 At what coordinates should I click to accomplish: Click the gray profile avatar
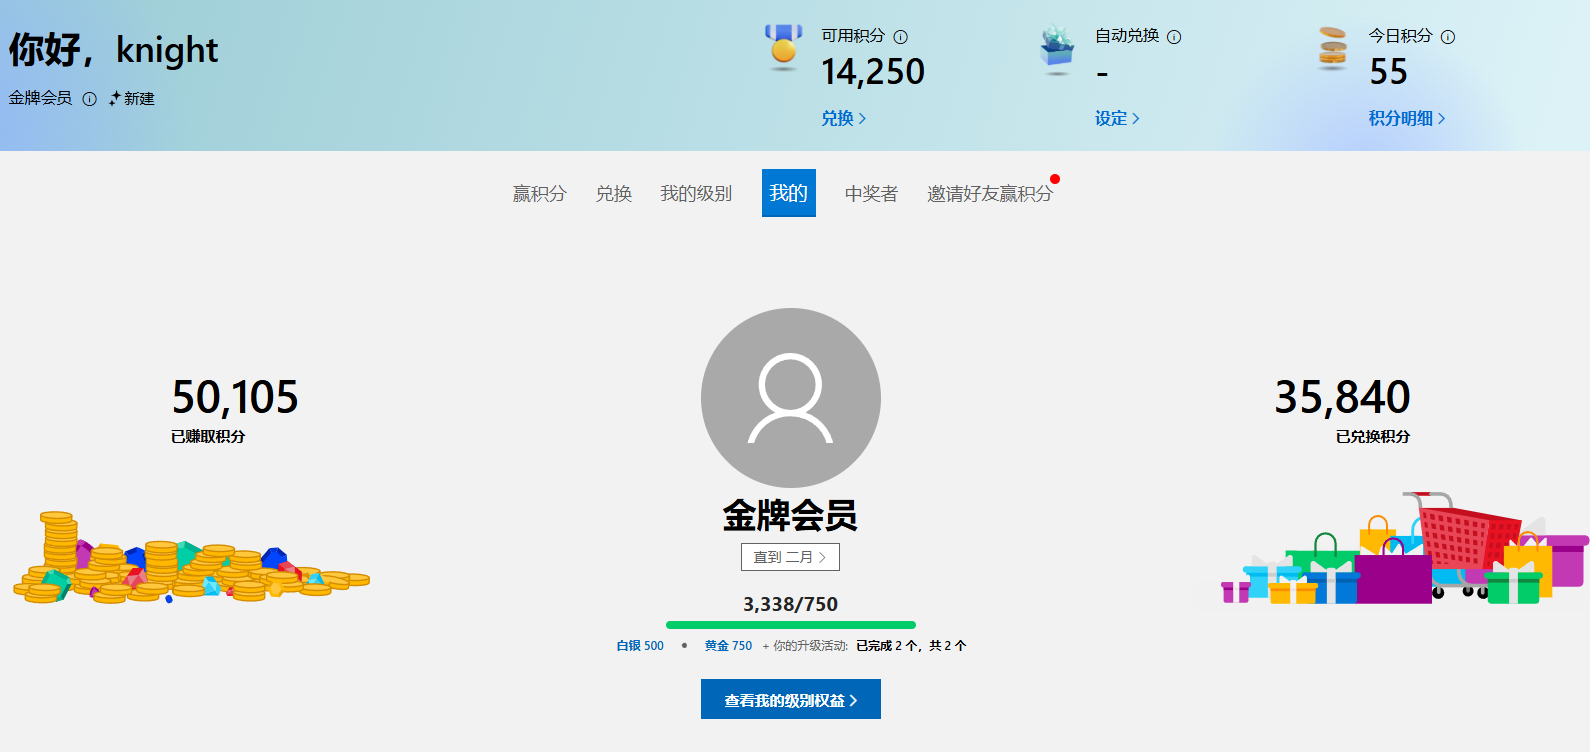[790, 398]
